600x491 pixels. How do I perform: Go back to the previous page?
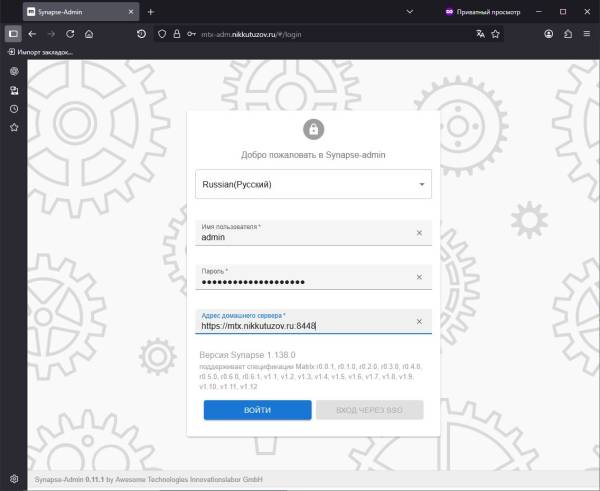(x=32, y=34)
